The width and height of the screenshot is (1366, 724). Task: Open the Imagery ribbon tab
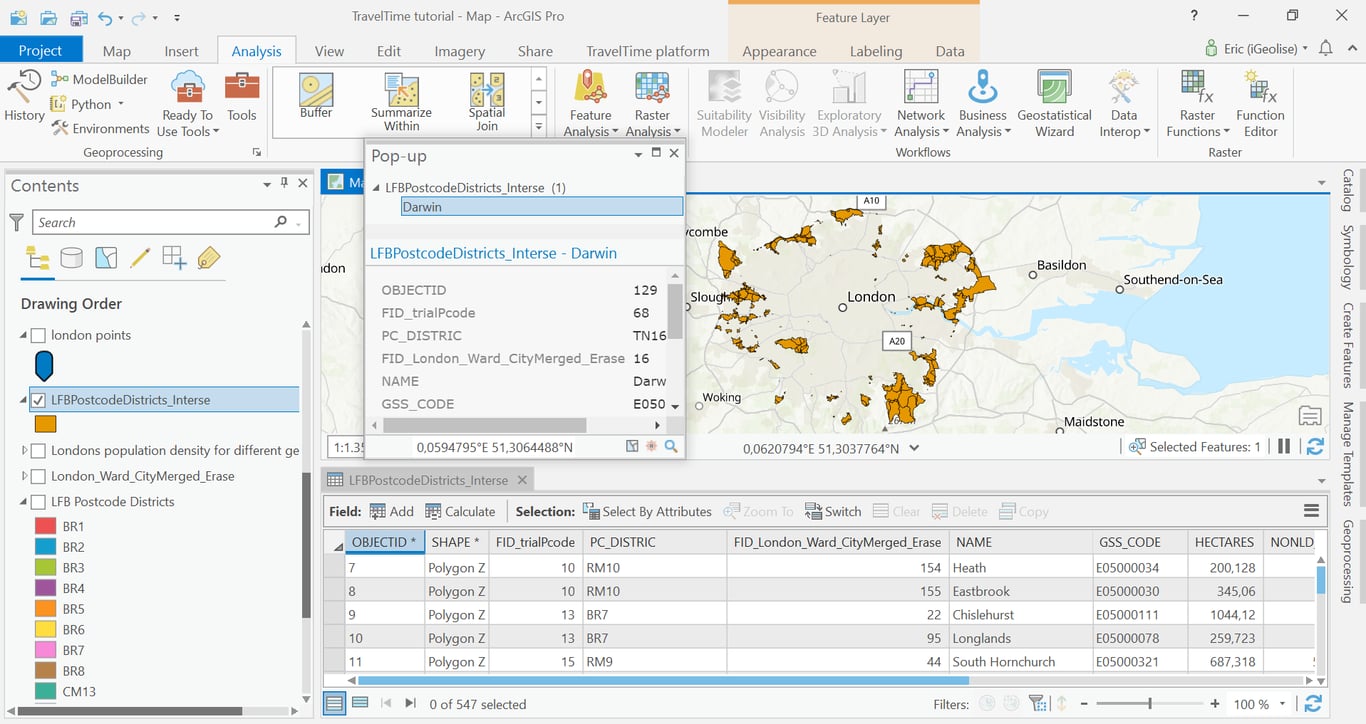click(x=459, y=51)
